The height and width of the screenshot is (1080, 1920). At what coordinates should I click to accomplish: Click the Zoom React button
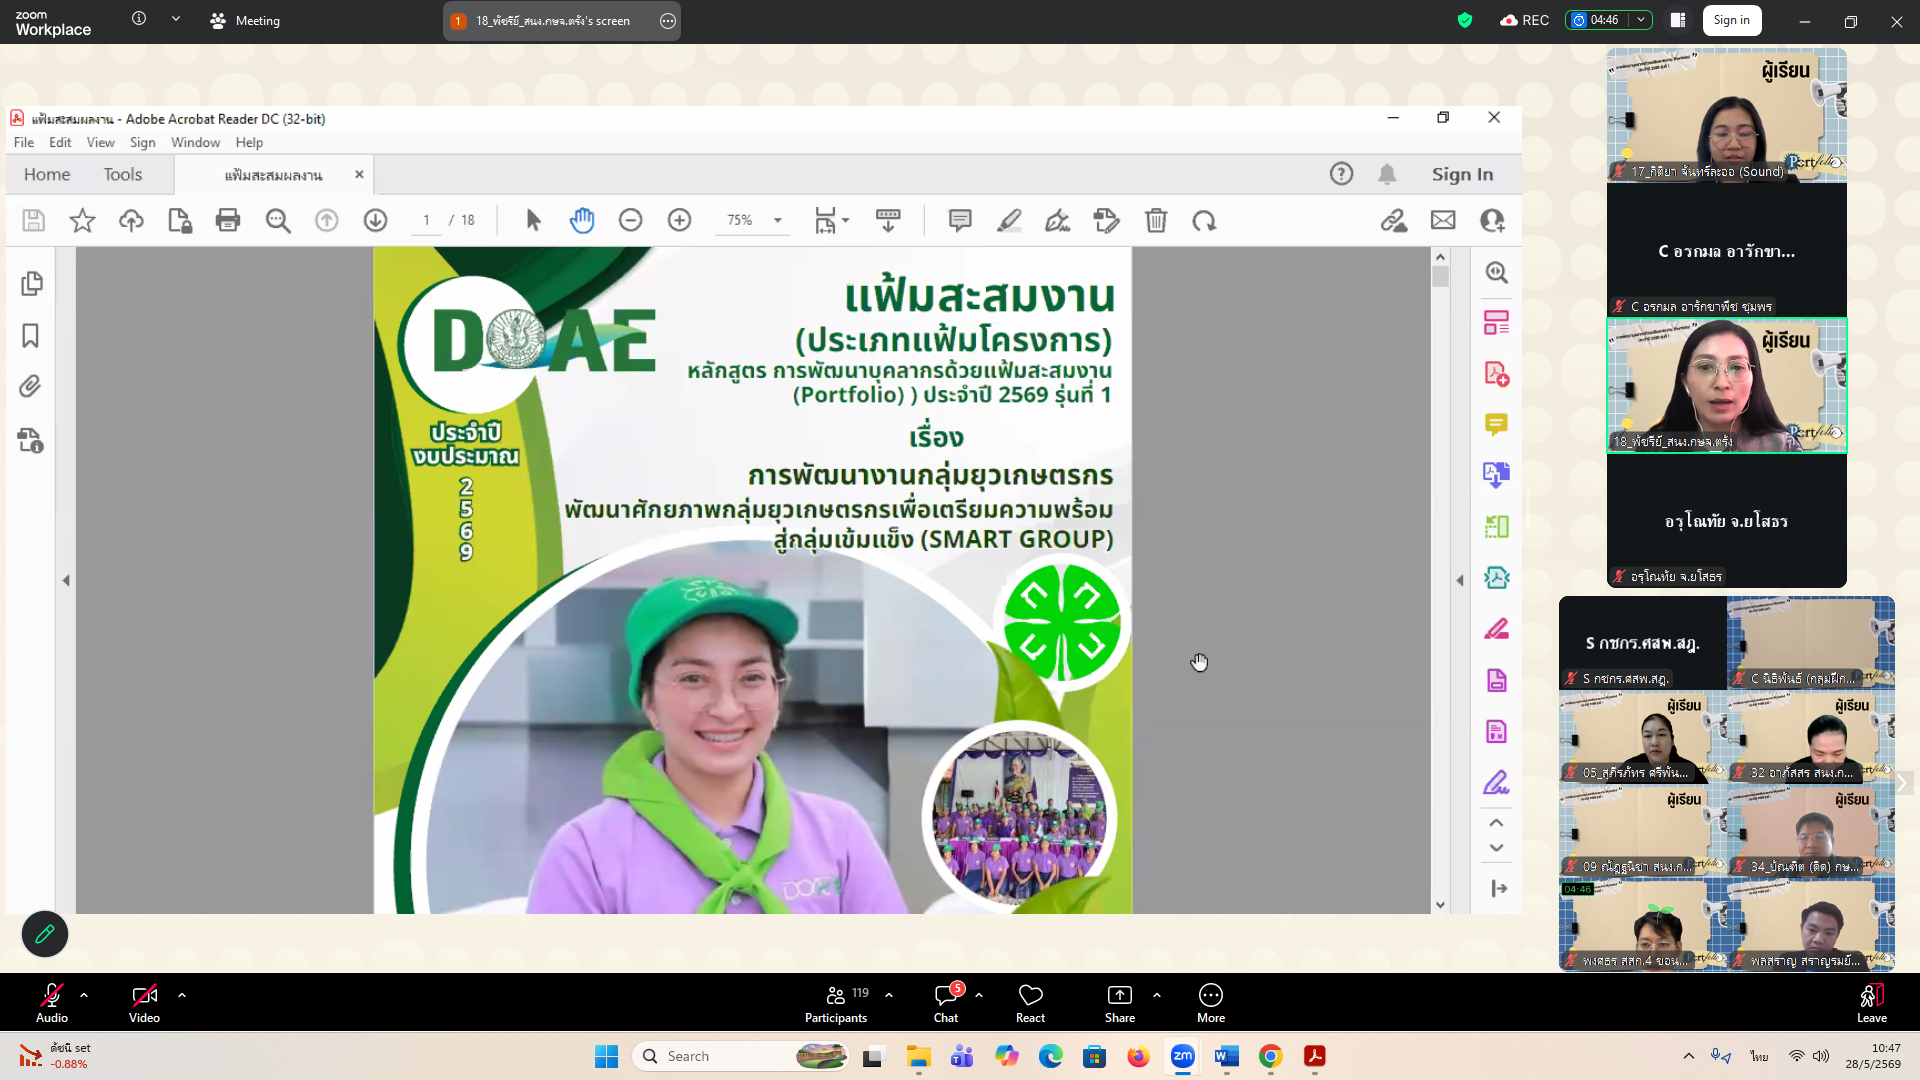tap(1030, 1002)
